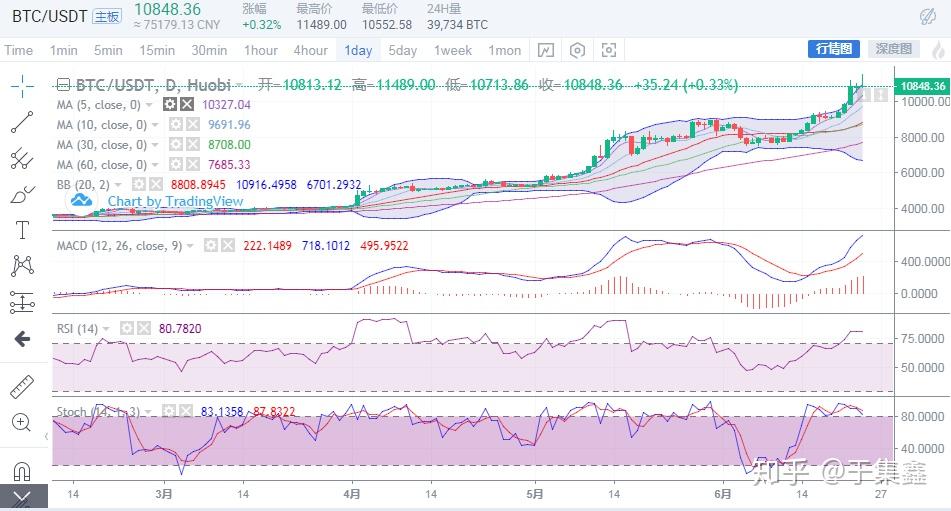This screenshot has width=951, height=511.
Task: Open settings gear for MACD indicator
Action: (x=210, y=245)
